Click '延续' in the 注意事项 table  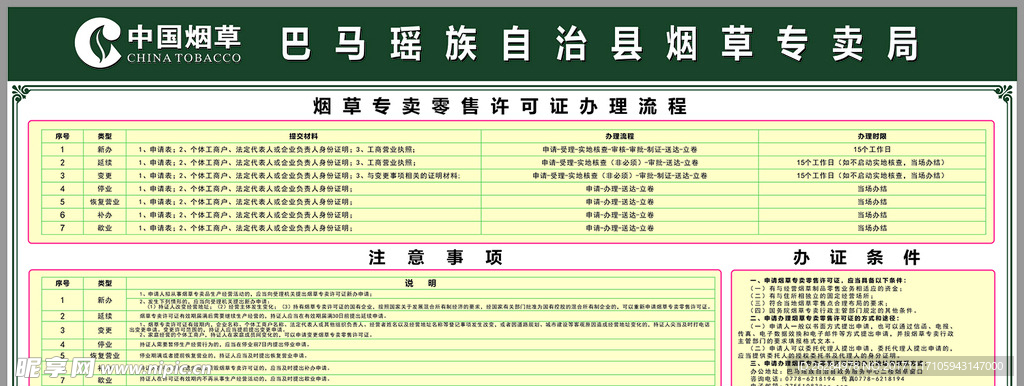(104, 316)
